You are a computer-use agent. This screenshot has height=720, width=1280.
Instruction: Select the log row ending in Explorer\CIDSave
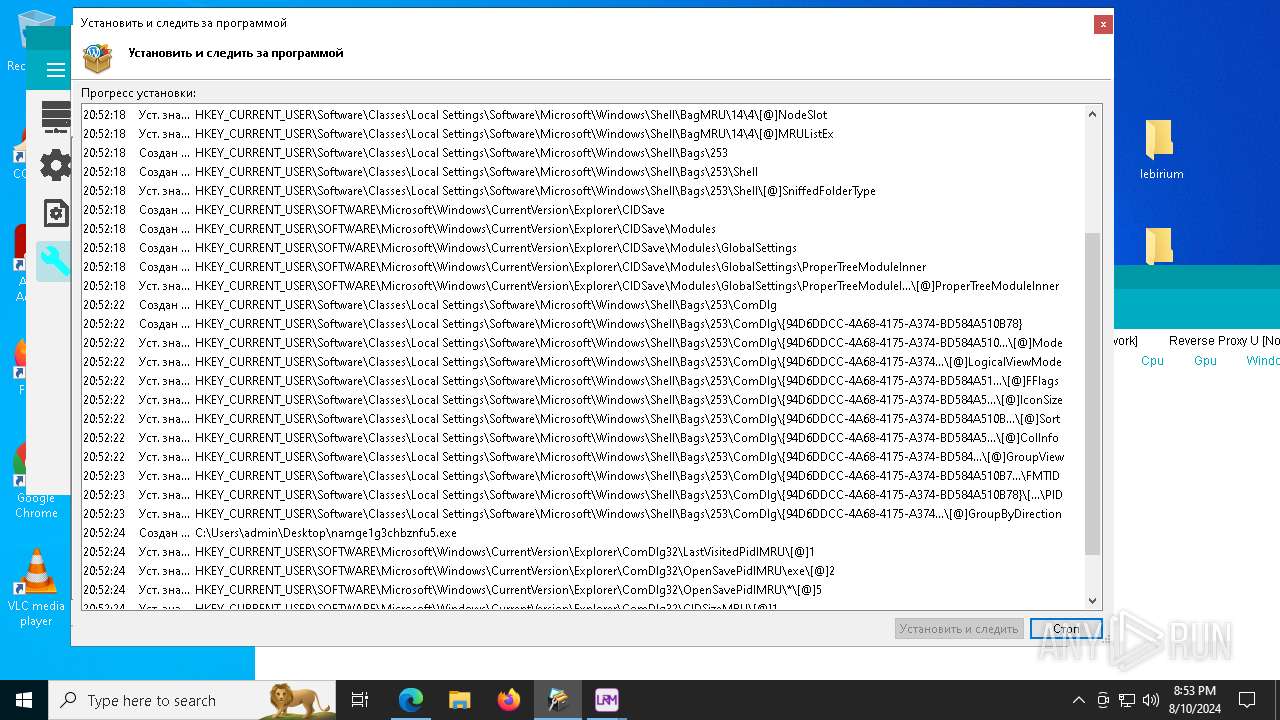tap(583, 210)
